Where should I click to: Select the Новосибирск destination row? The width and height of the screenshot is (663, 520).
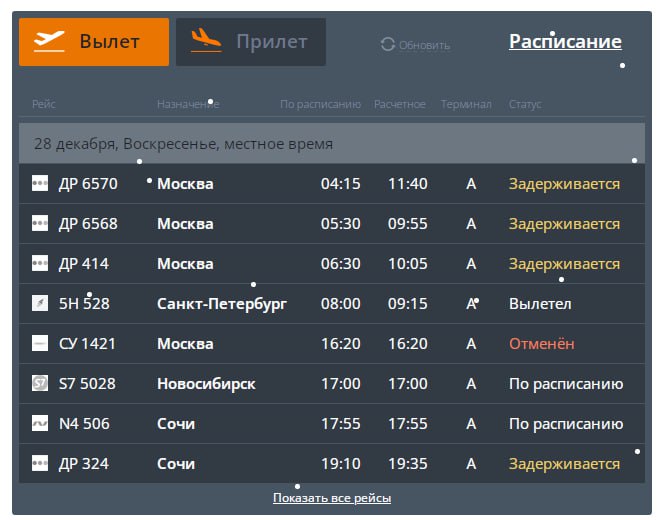206,383
